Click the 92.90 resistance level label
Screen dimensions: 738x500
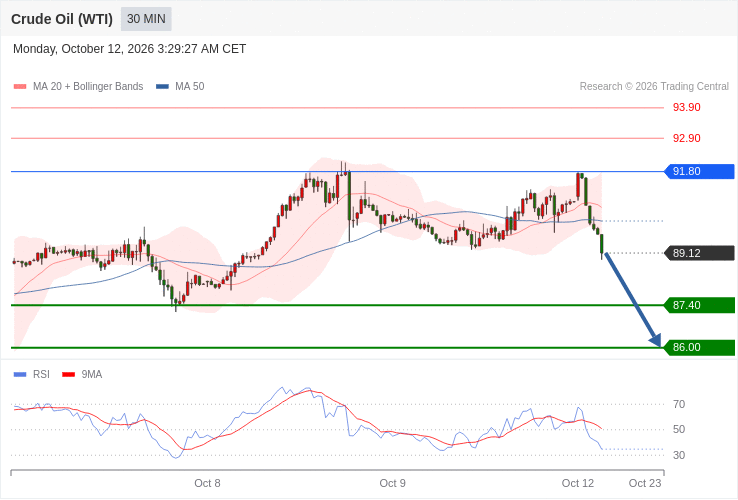(686, 138)
